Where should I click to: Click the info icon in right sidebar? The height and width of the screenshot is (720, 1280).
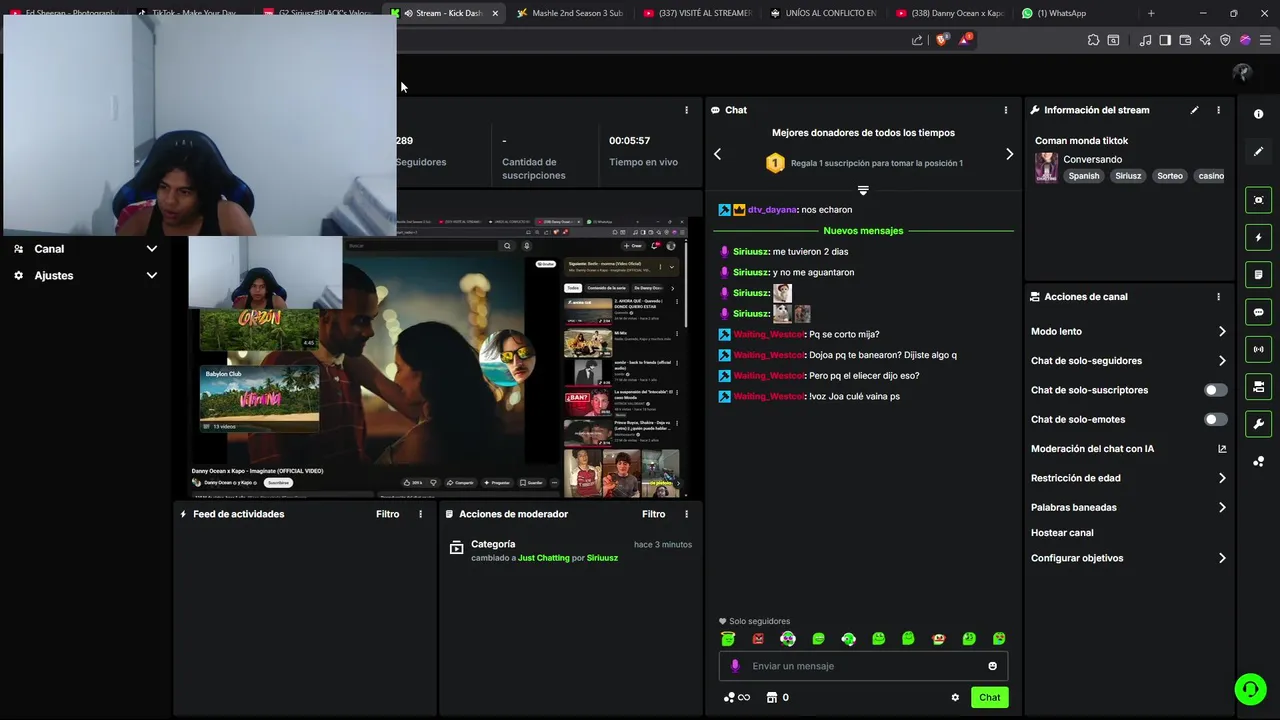point(1258,114)
